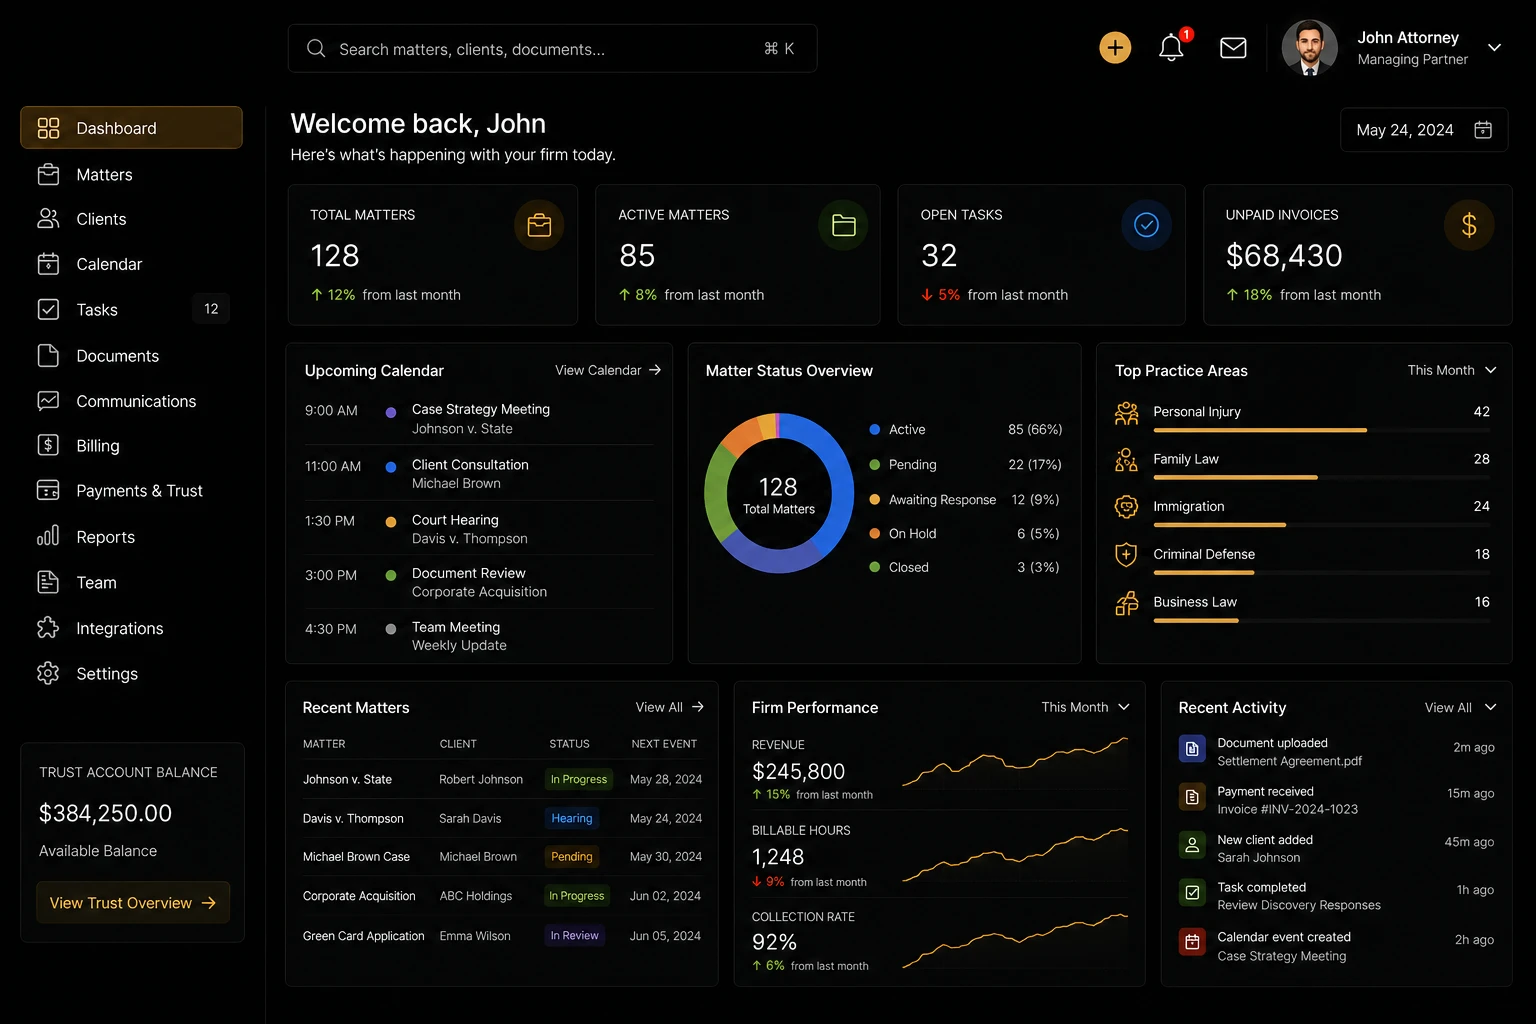This screenshot has width=1536, height=1024.
Task: Open the May 24, 2024 date picker
Action: pos(1424,130)
